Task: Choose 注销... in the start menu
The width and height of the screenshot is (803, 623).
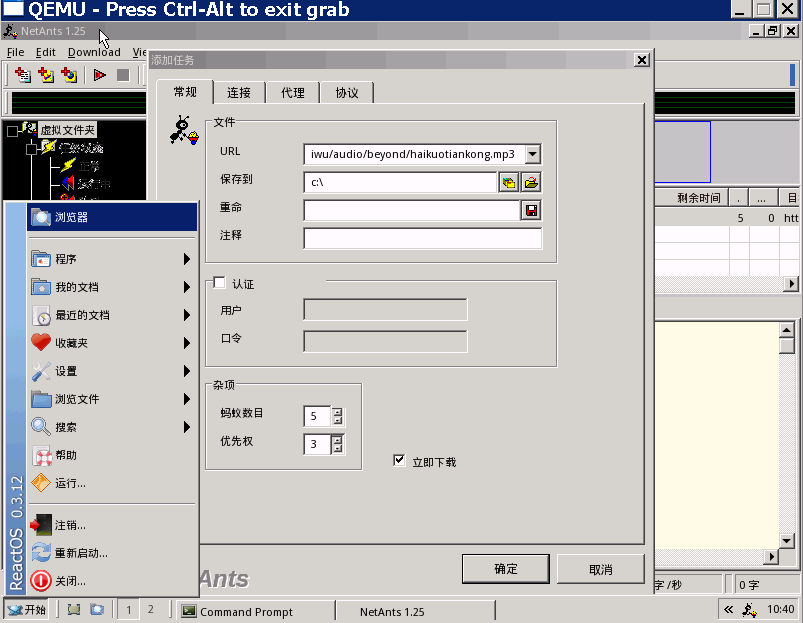Action: pyautogui.click(x=112, y=525)
